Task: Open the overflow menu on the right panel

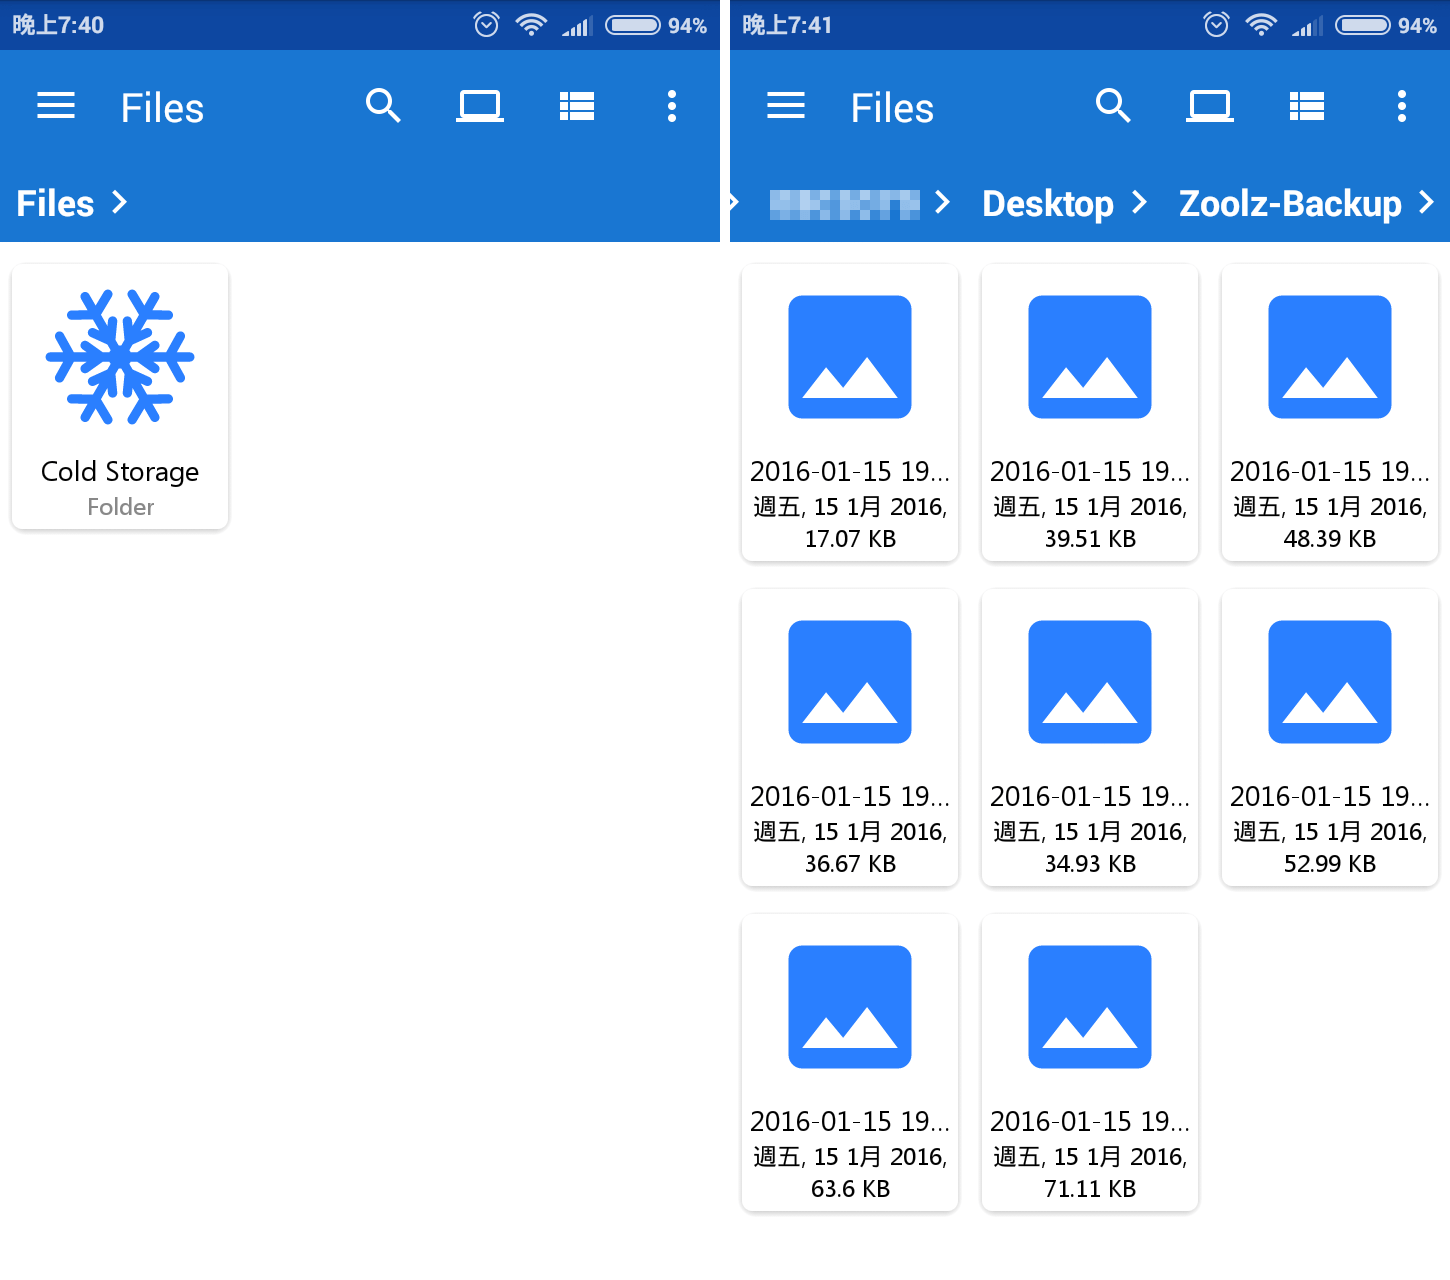Action: click(1402, 106)
